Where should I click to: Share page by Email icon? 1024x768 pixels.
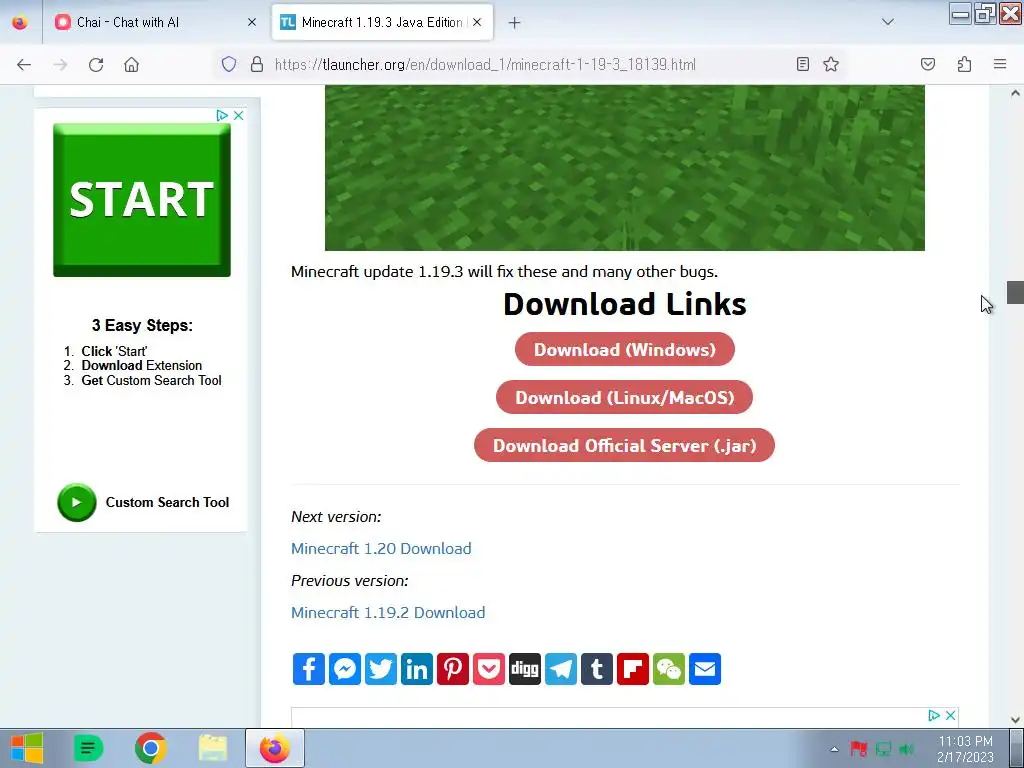coord(705,669)
